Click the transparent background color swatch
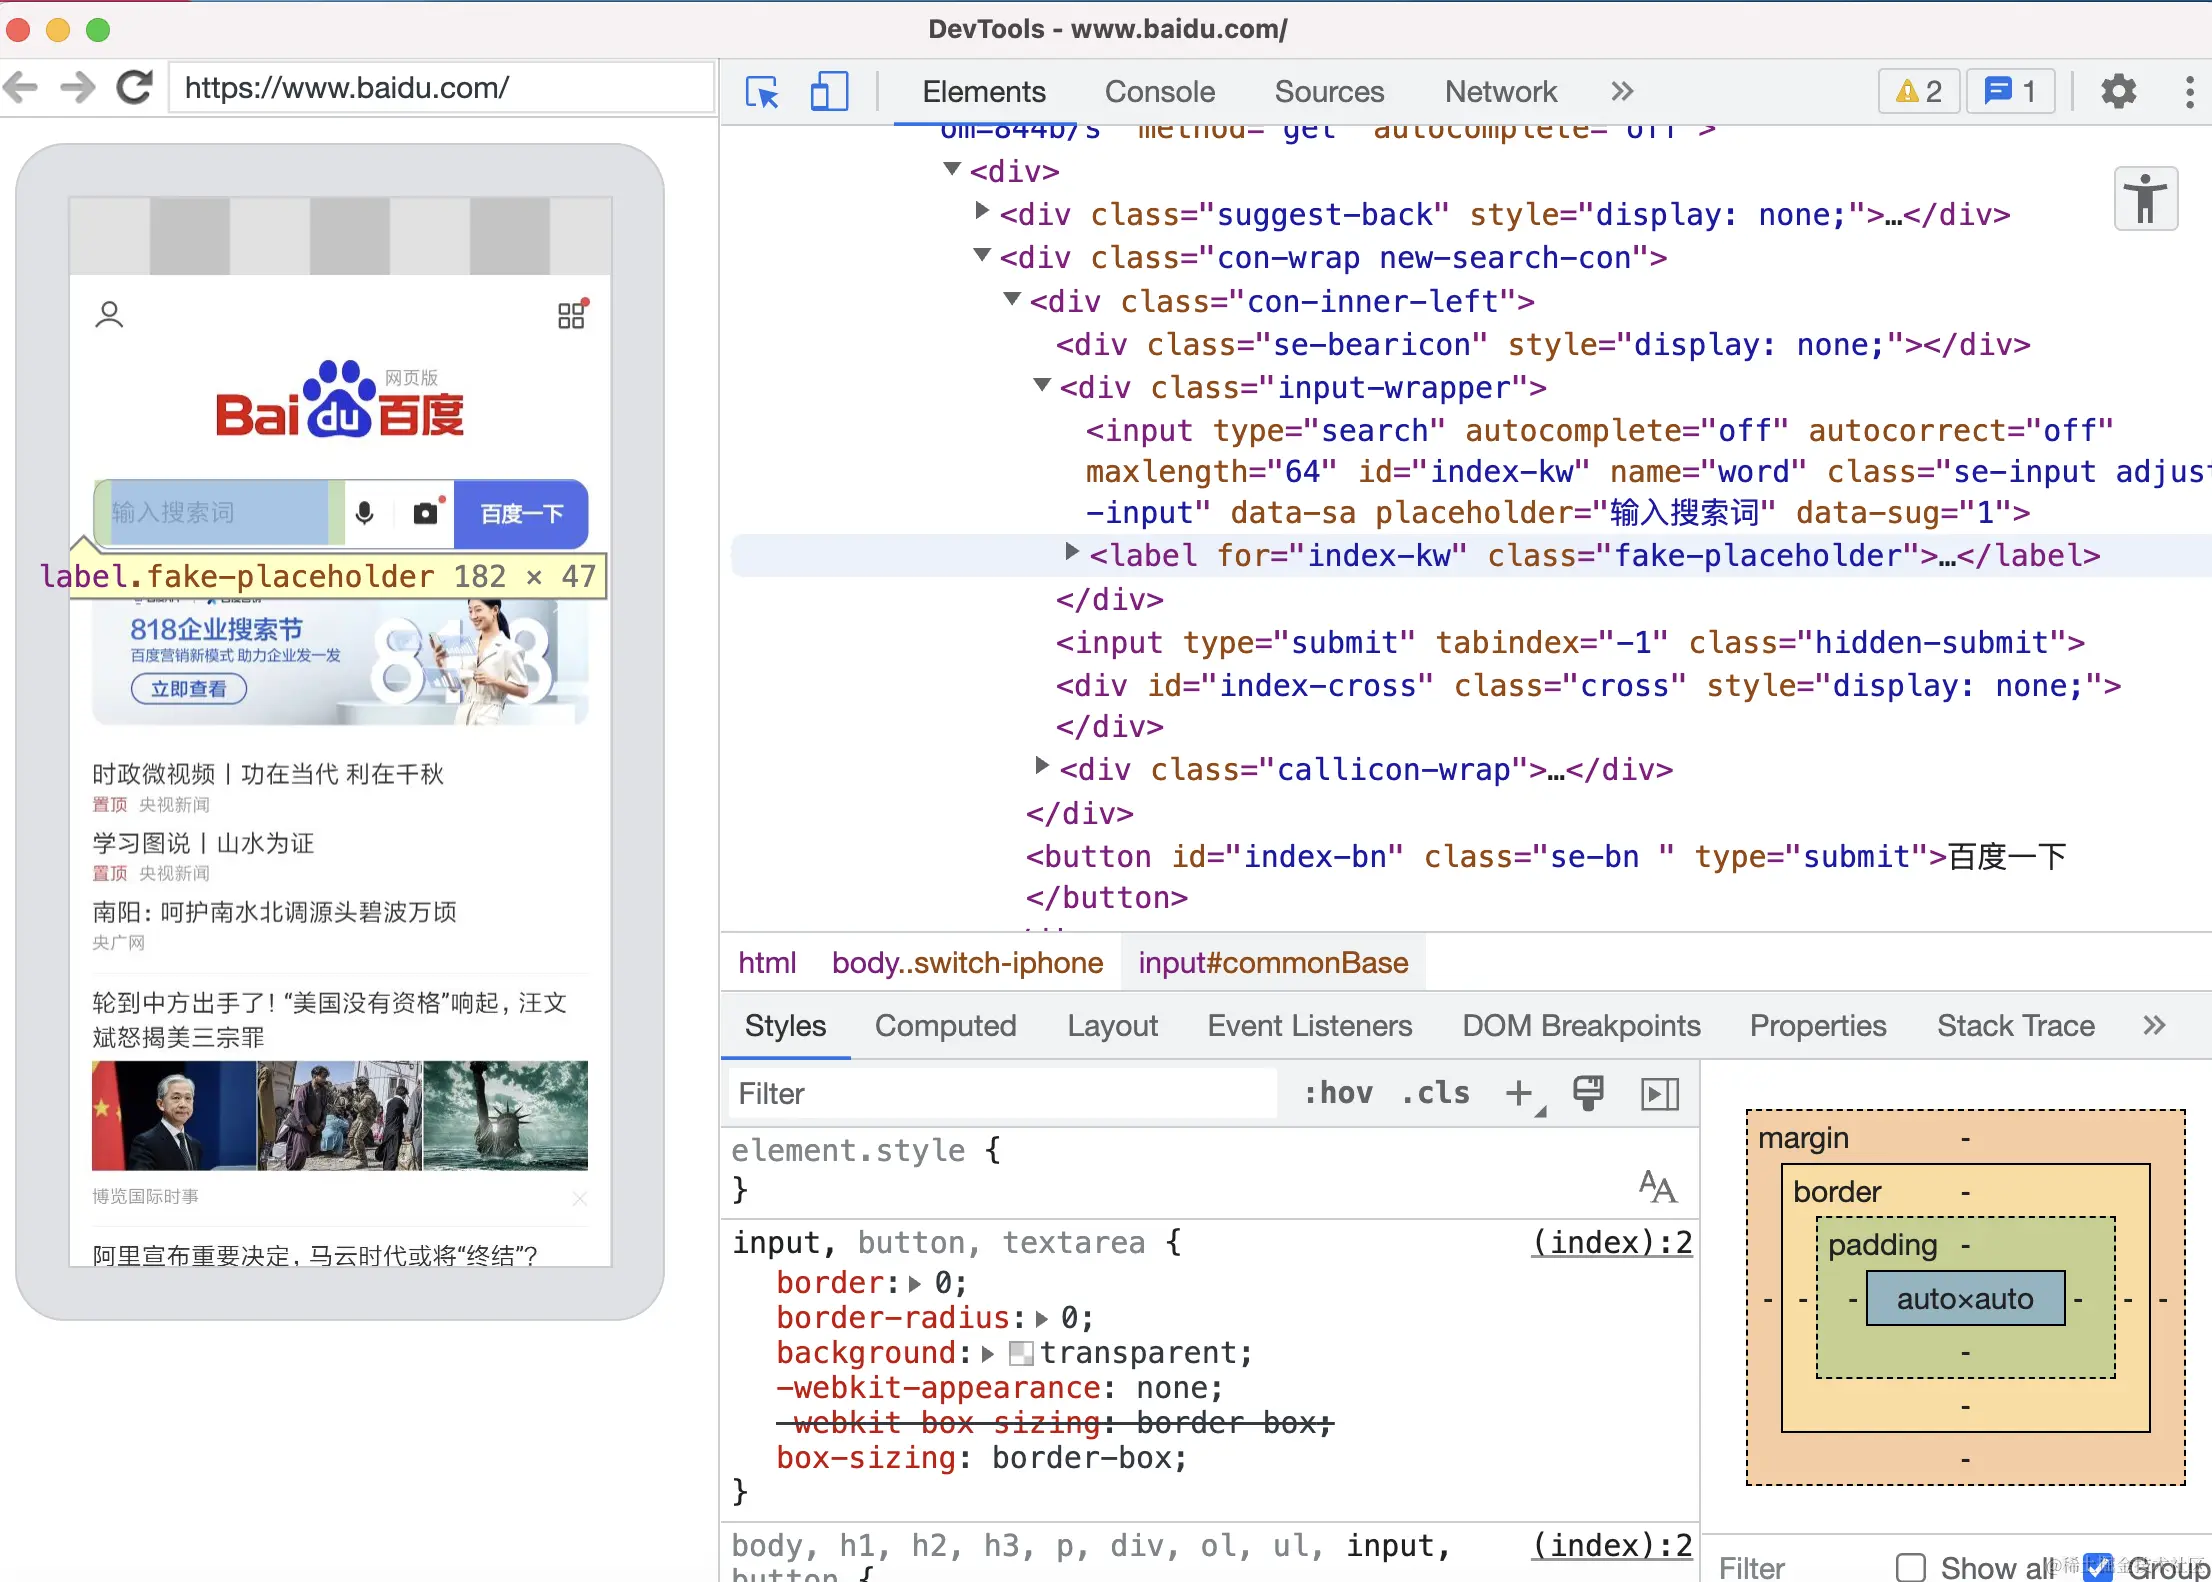The width and height of the screenshot is (2212, 1582). click(1021, 1353)
